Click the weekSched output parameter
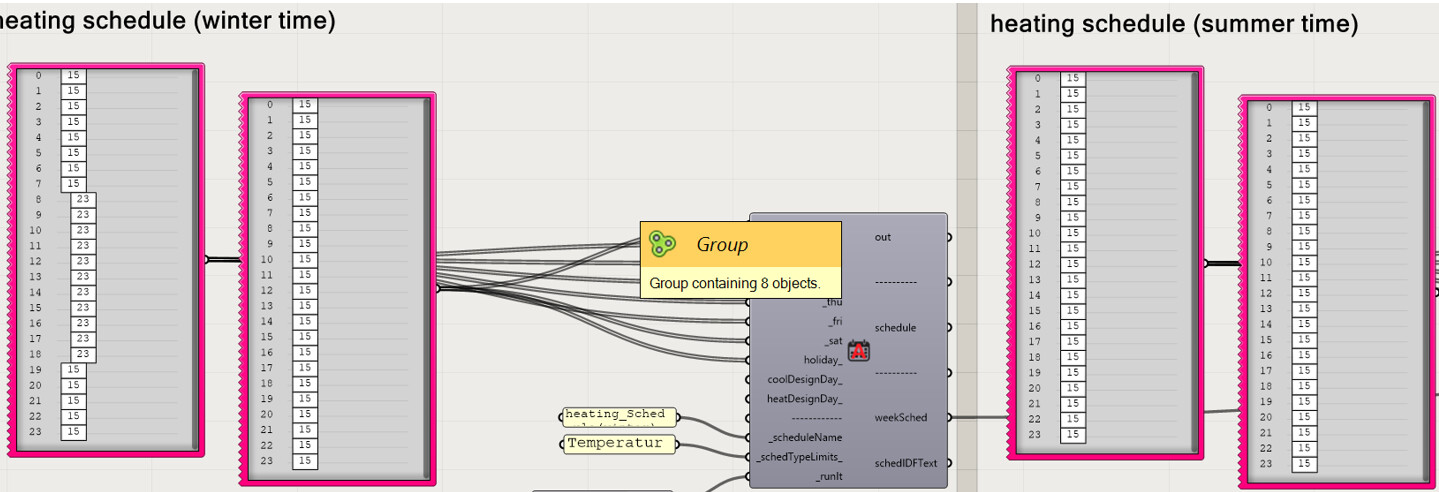 (900, 418)
